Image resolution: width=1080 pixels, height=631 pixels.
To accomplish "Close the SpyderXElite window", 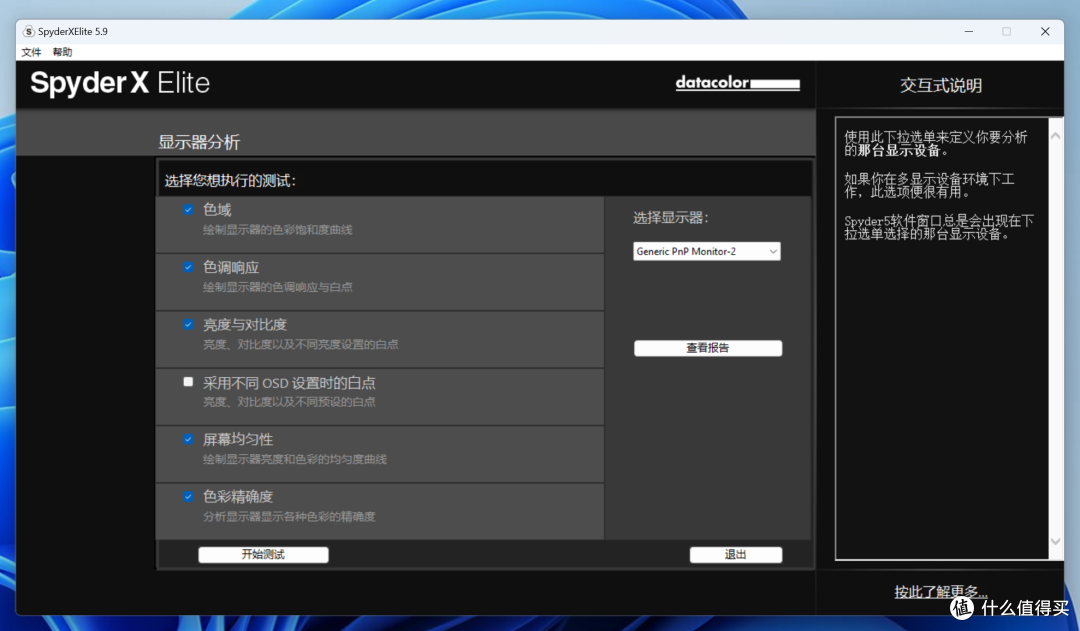I will point(1045,32).
